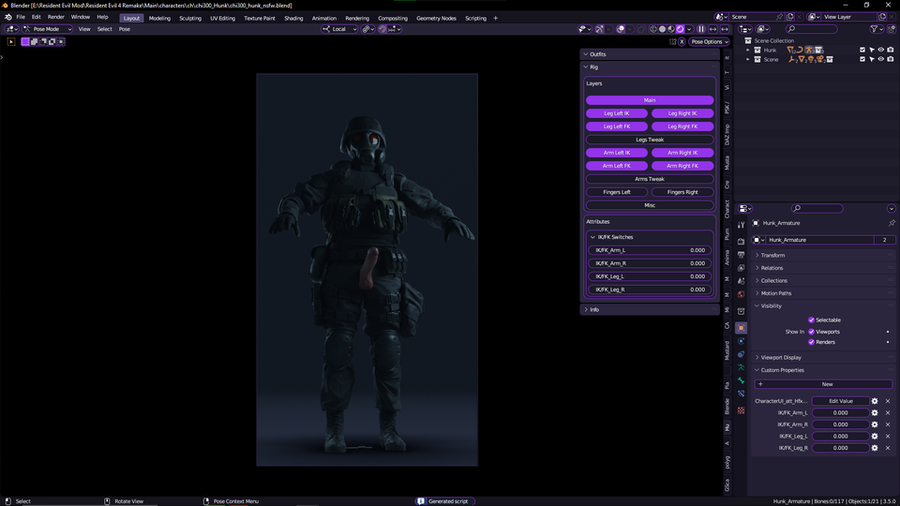Open the Pose menu in viewport header
This screenshot has height=506, width=900.
click(x=124, y=29)
